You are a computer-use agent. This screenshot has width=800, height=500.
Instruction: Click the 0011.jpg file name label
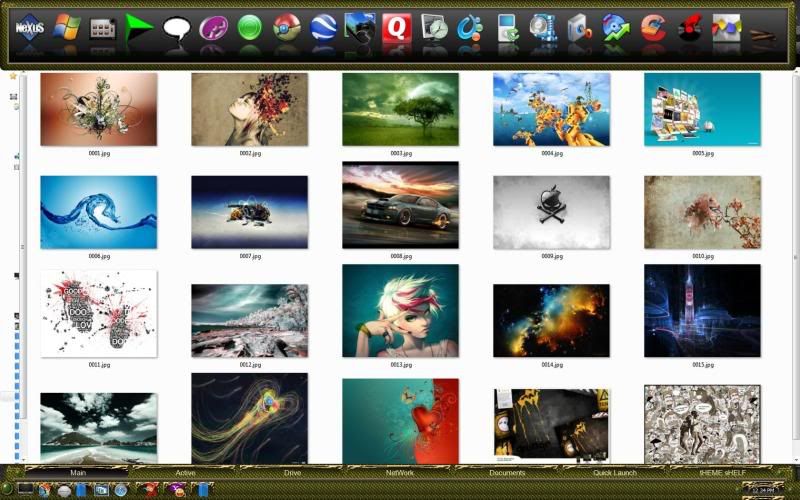pyautogui.click(x=99, y=365)
